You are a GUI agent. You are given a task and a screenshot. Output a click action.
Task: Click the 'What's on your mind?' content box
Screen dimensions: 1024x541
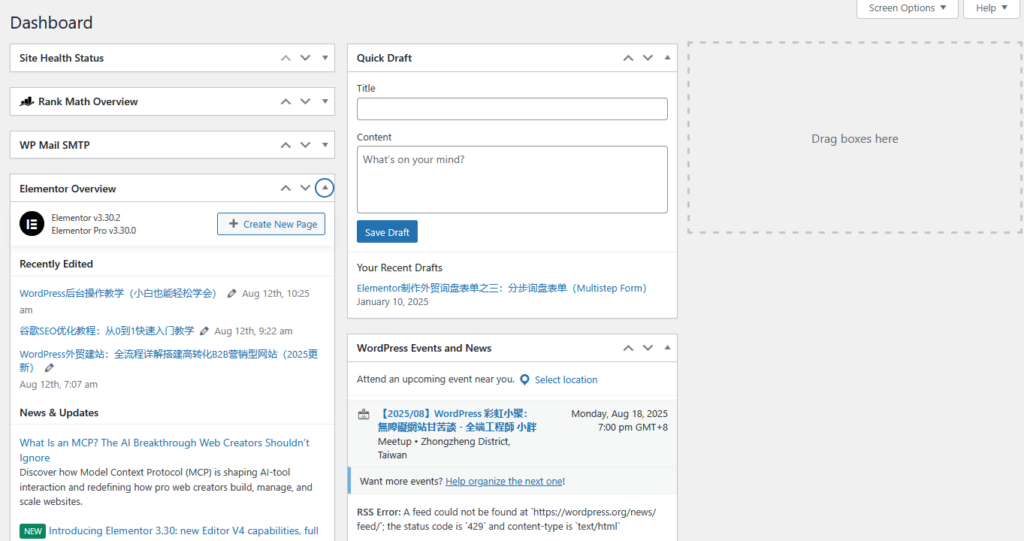(x=512, y=180)
